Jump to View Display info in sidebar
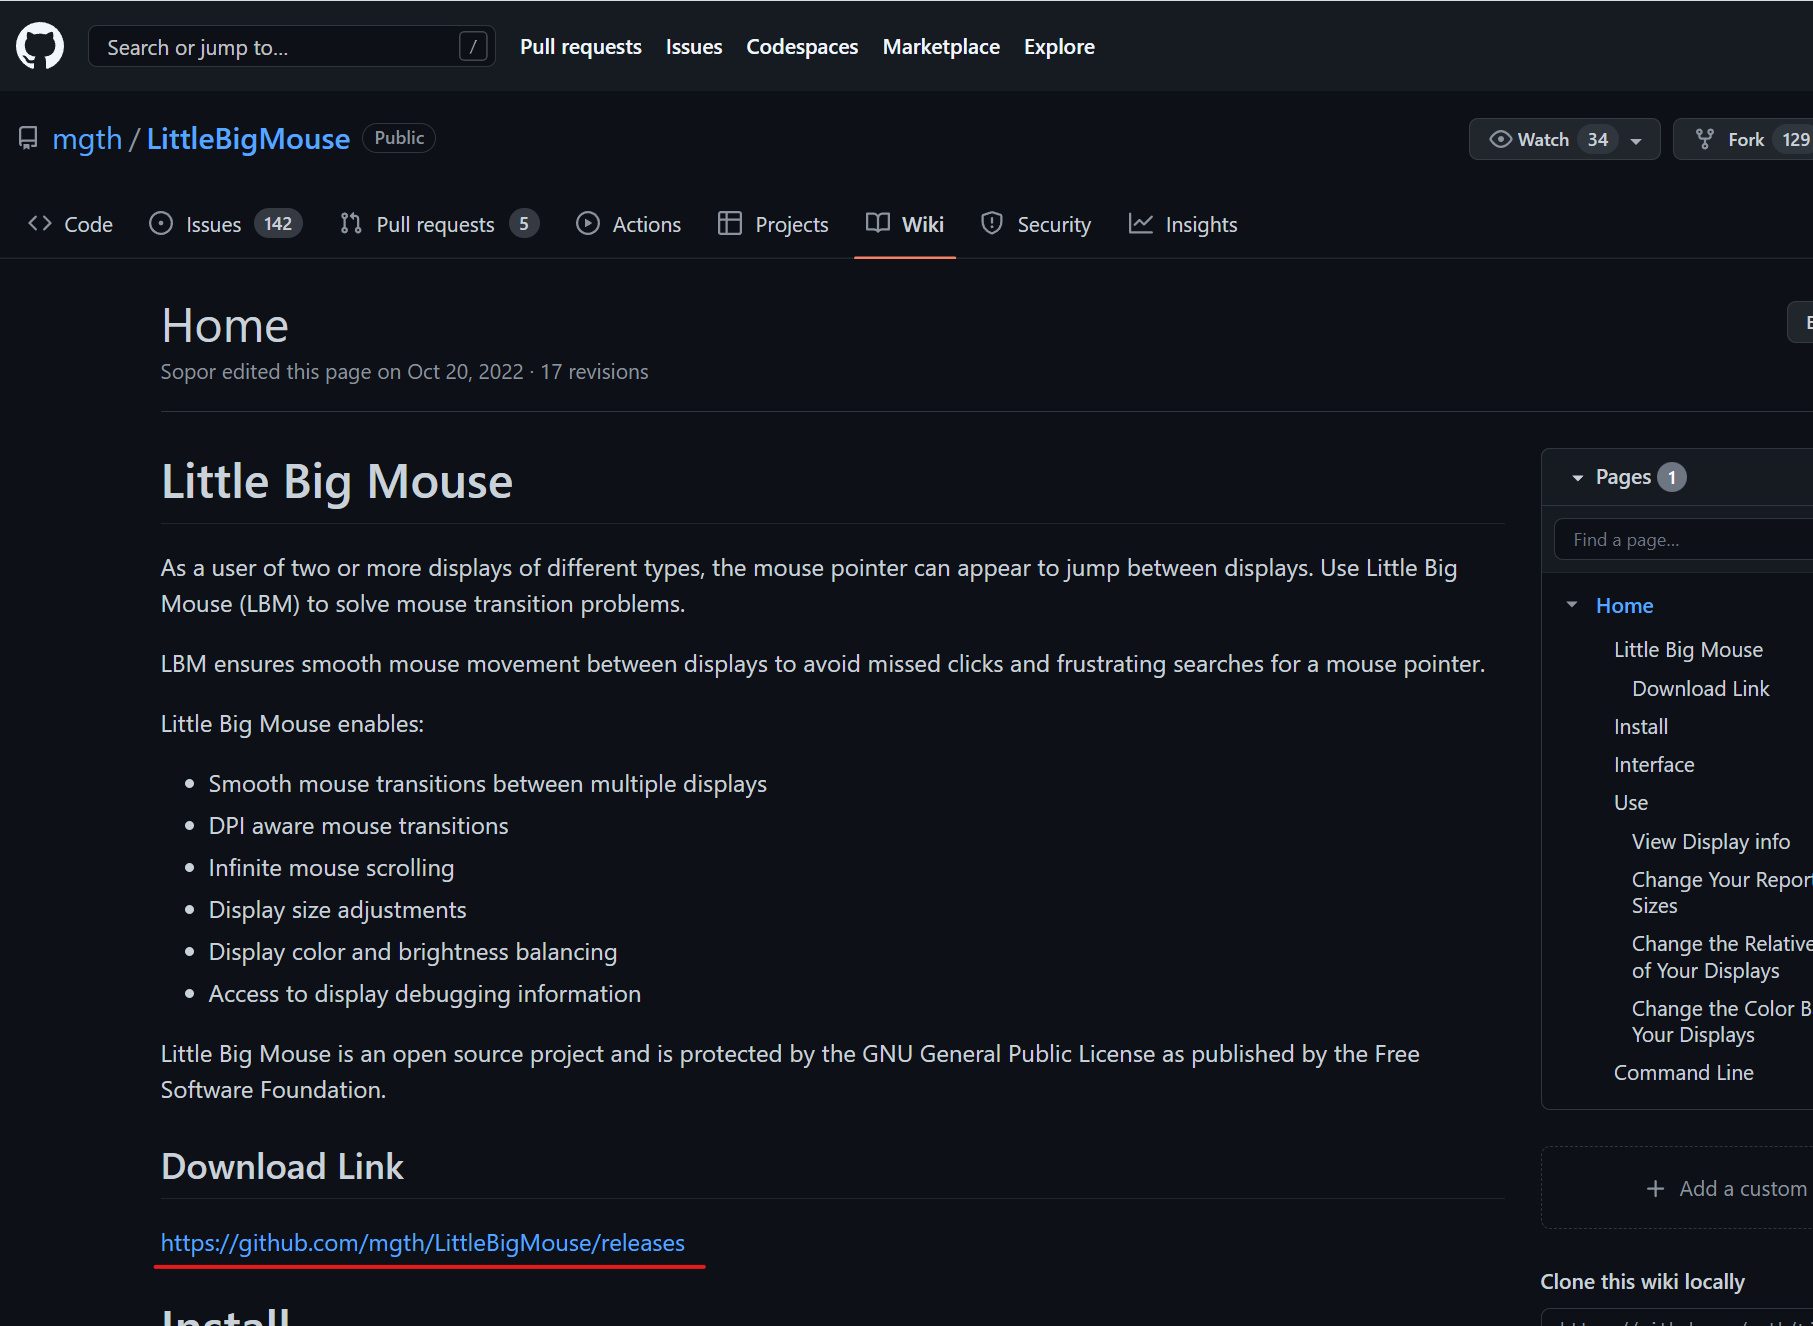1813x1326 pixels. point(1711,842)
